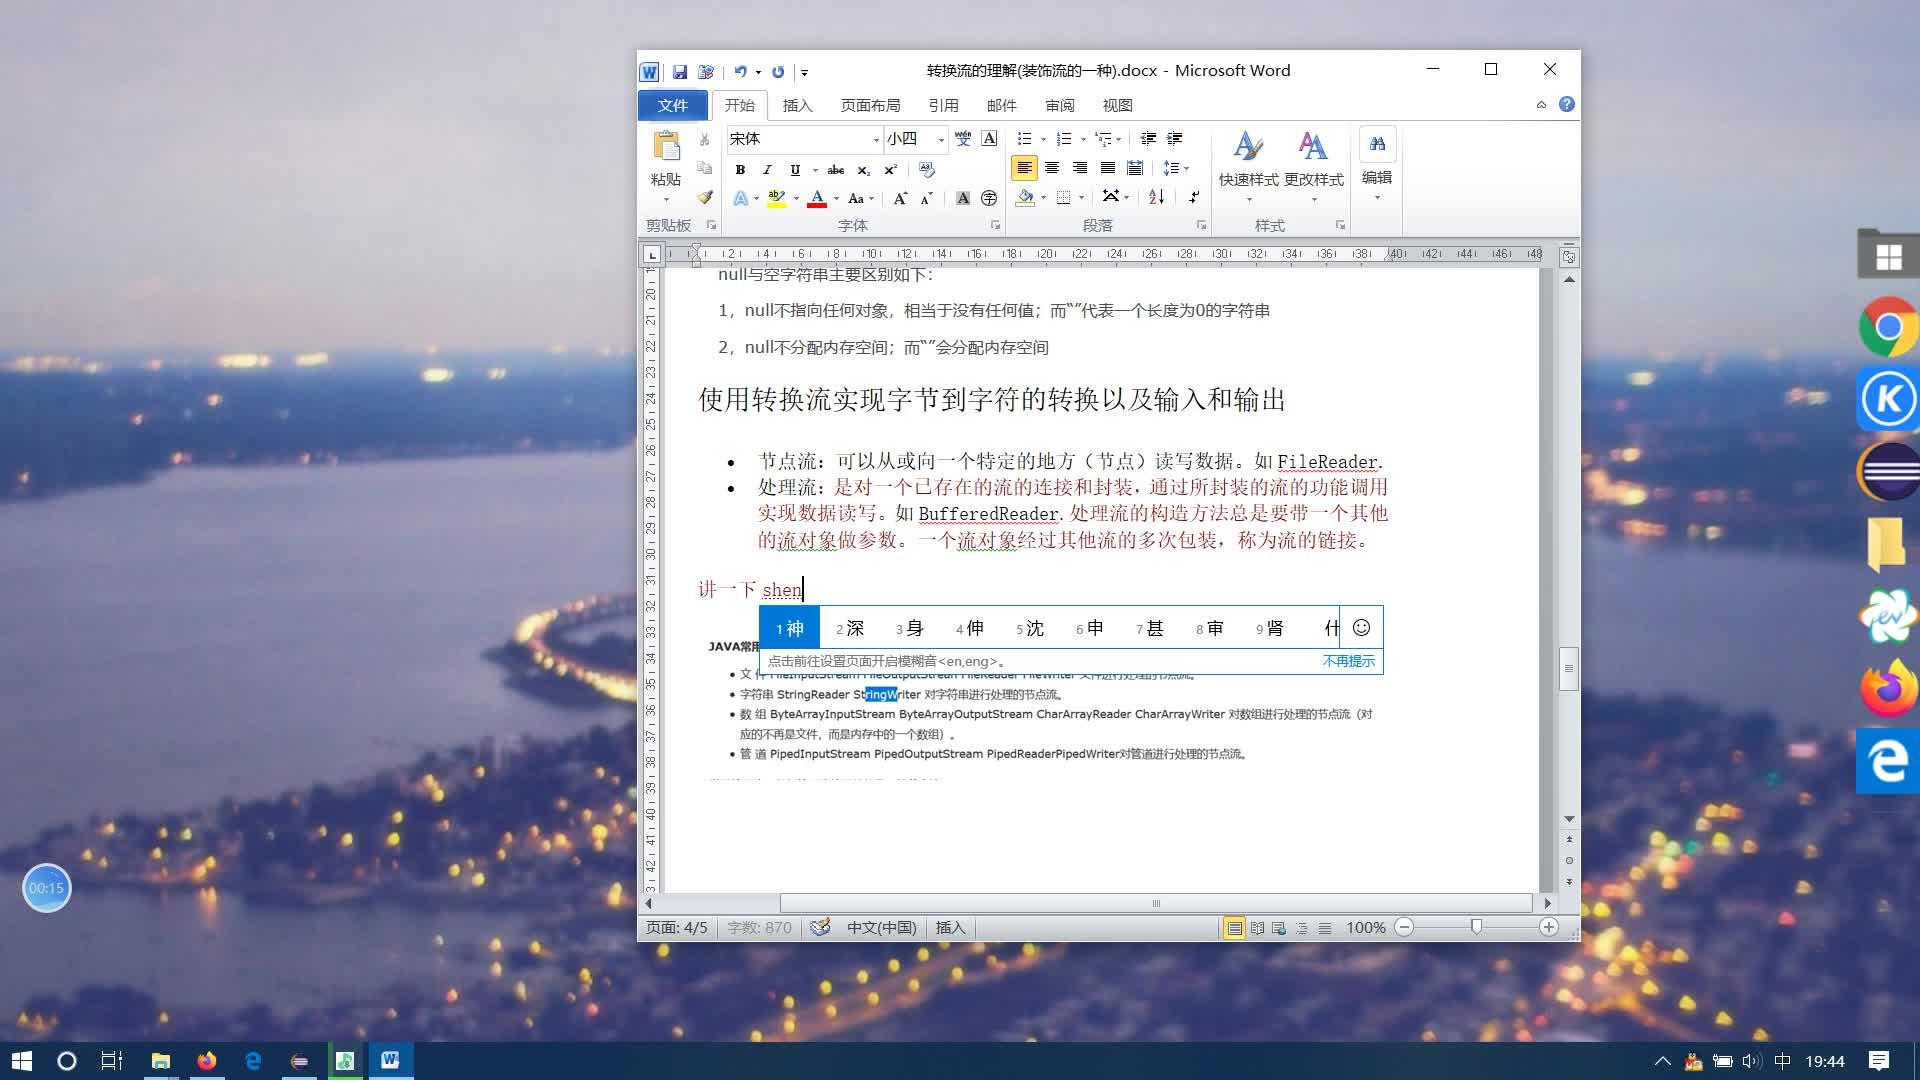Toggle Italic formatting
Screen dimensions: 1920x1080
point(767,170)
